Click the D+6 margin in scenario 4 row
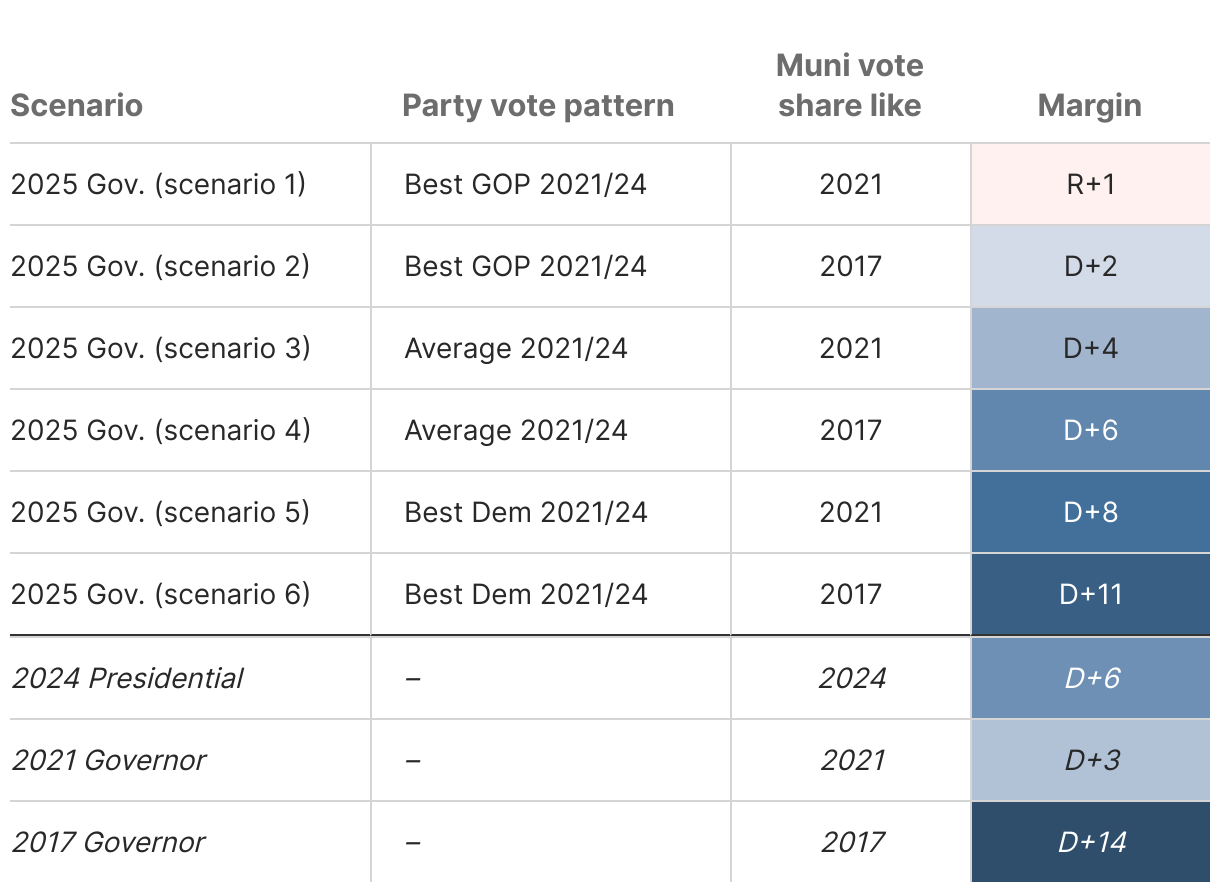The height and width of the screenshot is (892, 1220). 1090,430
